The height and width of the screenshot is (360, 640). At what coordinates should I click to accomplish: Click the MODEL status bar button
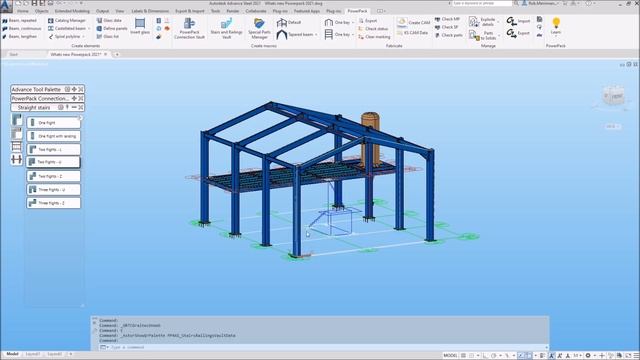tap(450, 356)
